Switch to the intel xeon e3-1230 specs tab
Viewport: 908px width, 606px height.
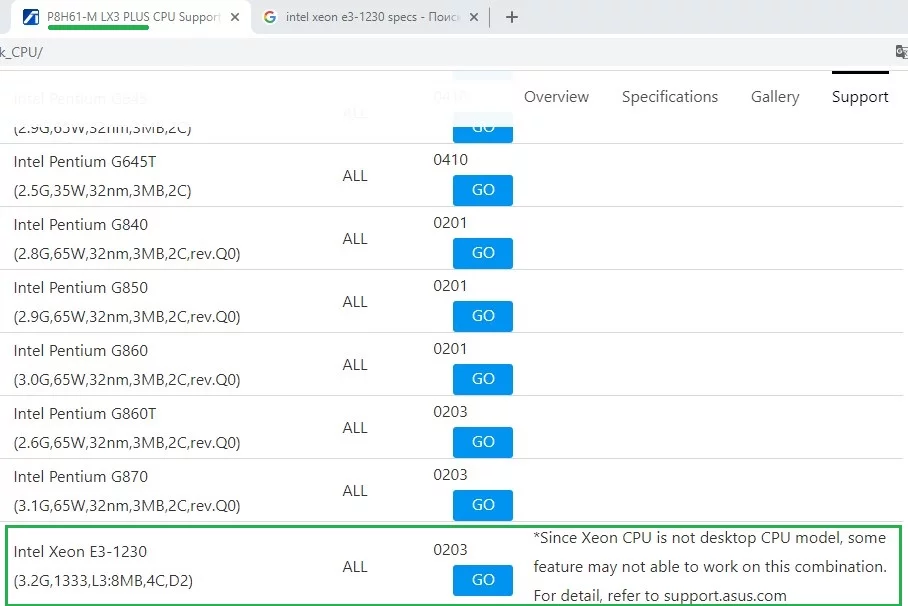coord(372,17)
